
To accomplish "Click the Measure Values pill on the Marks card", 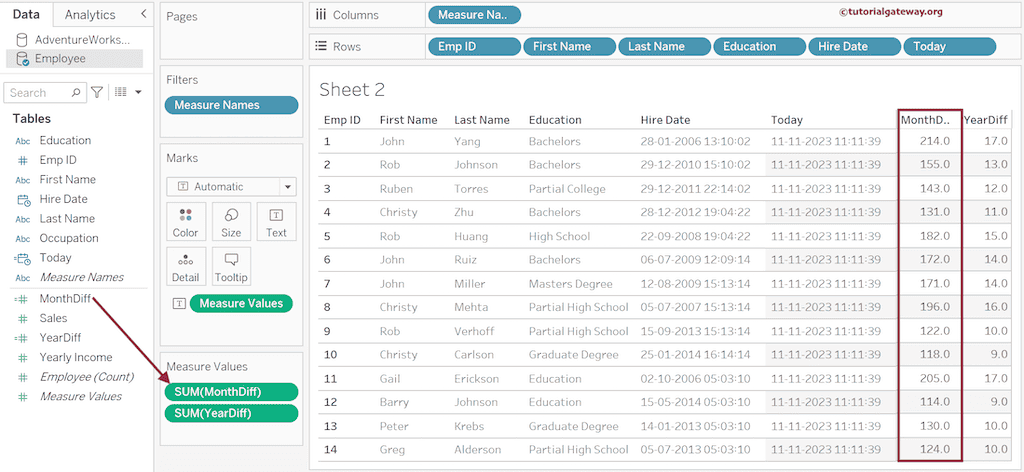I will tap(241, 304).
